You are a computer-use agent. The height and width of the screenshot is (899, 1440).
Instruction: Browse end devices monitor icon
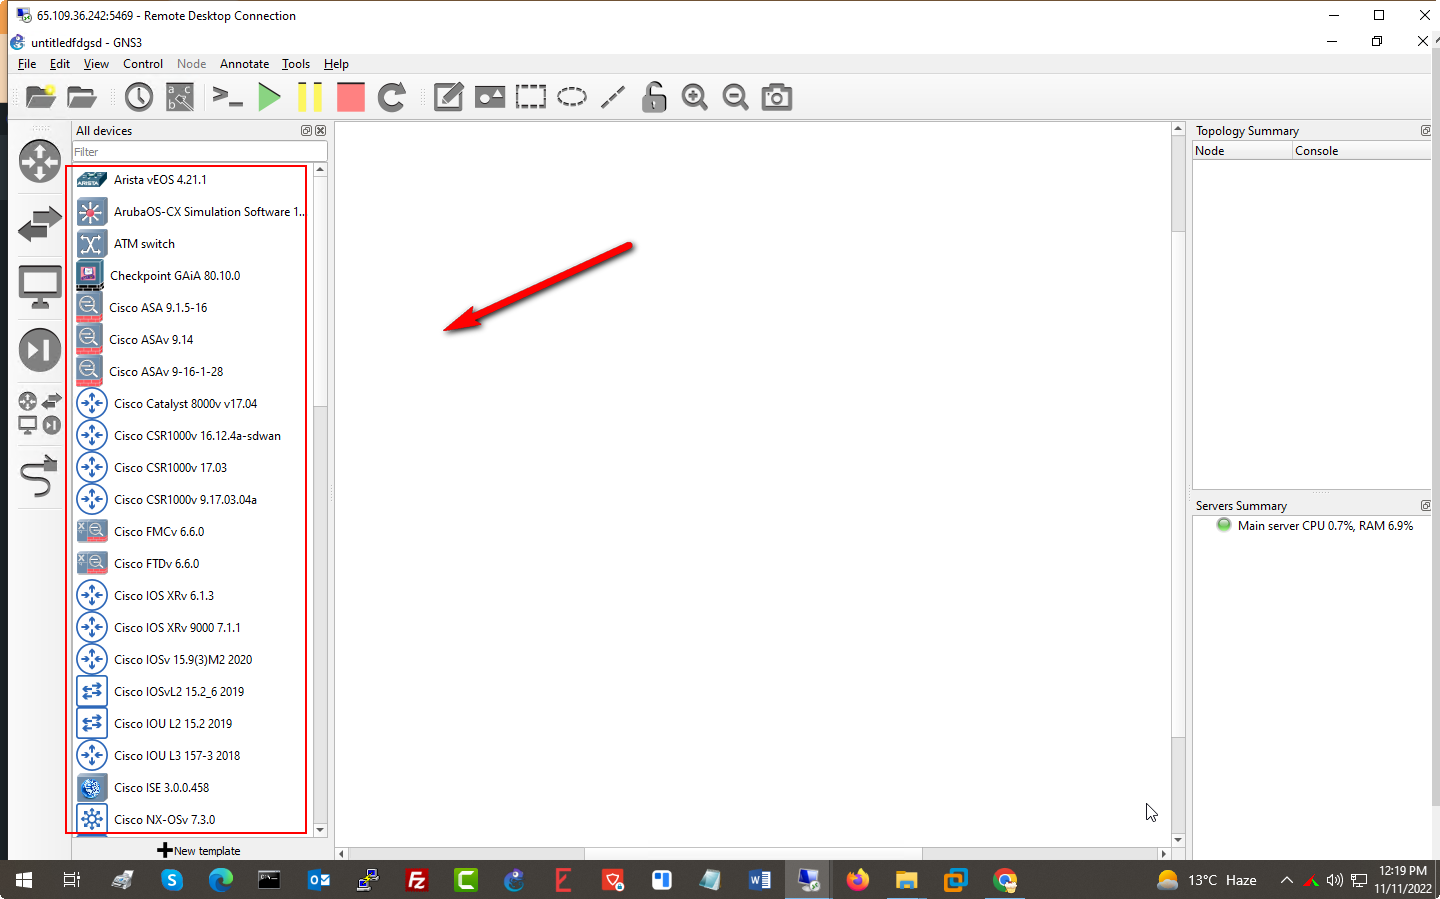(x=40, y=288)
